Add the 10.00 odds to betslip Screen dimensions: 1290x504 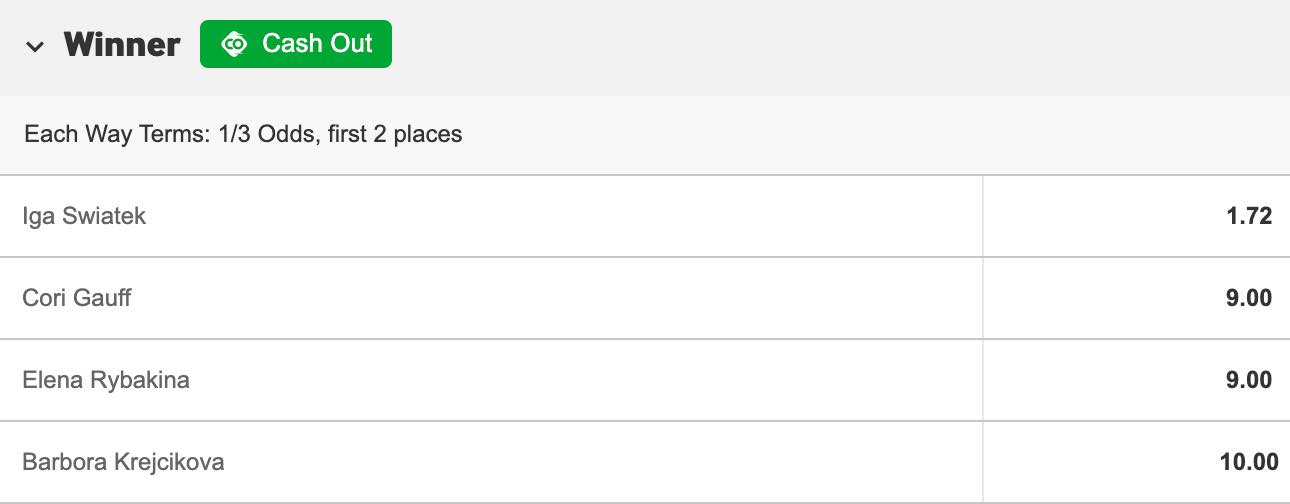point(1136,462)
